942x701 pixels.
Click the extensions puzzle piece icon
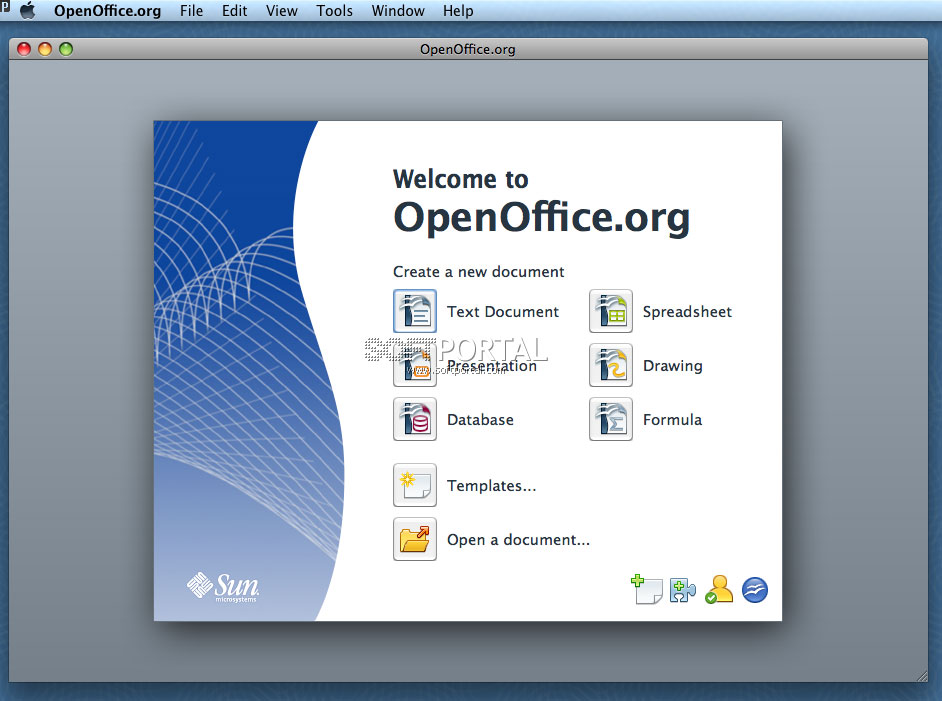click(x=682, y=590)
